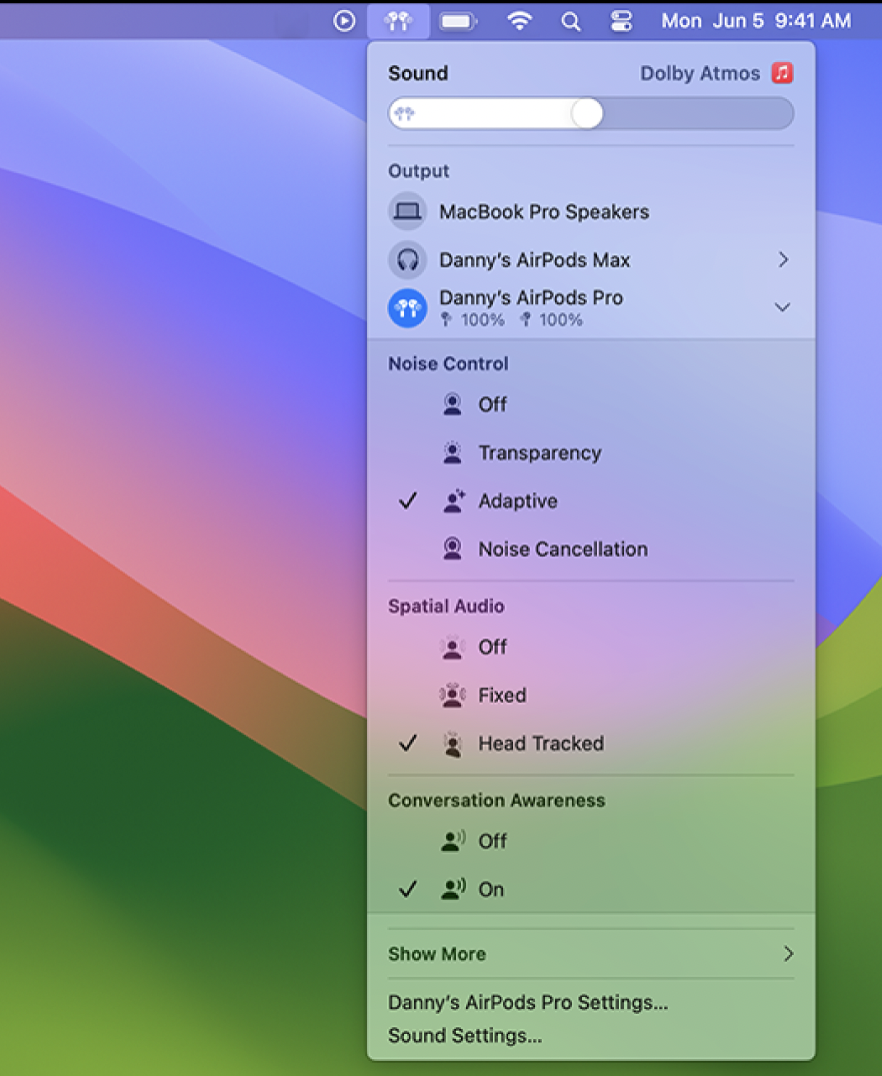Collapse Danny's AirPods Pro options chevron
The image size is (882, 1076).
tap(782, 307)
